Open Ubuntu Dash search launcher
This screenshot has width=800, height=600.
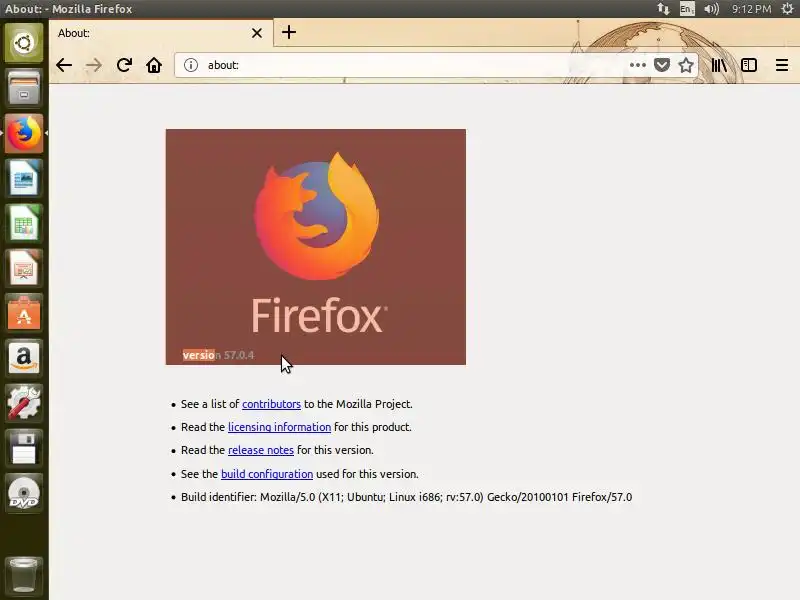(x=24, y=43)
